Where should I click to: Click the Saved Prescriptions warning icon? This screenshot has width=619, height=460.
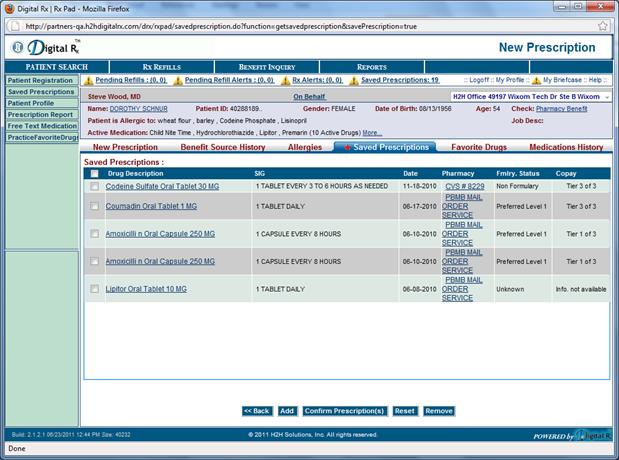tap(354, 79)
